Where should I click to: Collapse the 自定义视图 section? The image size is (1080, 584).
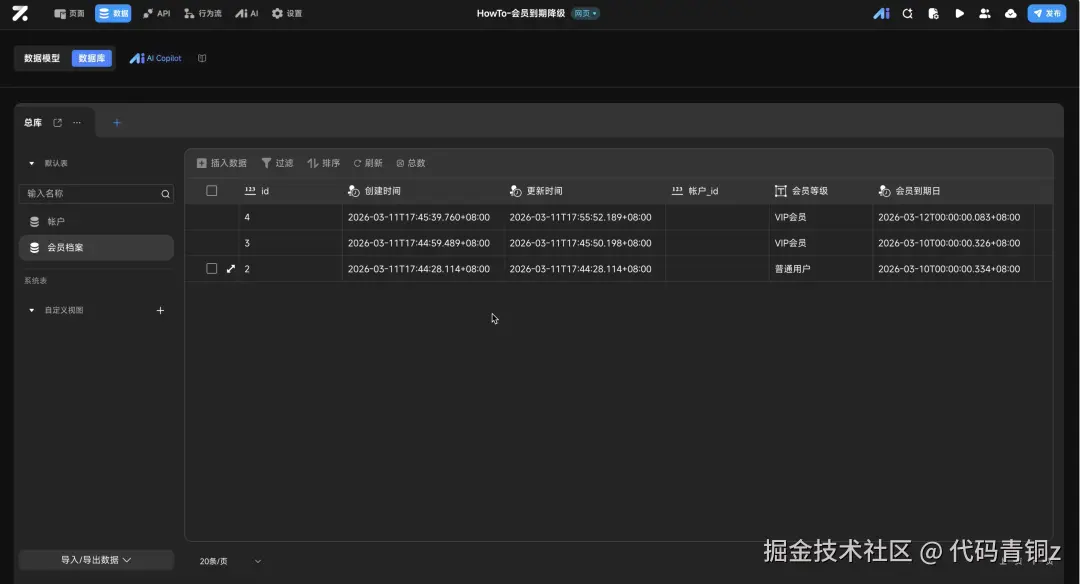pos(32,311)
